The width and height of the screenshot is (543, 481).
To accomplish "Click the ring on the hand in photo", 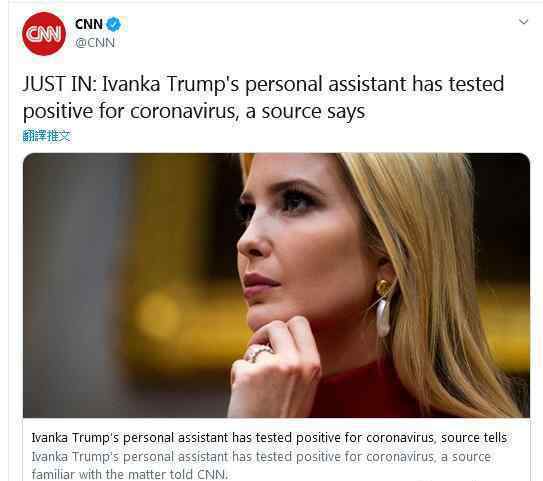I will point(258,354).
